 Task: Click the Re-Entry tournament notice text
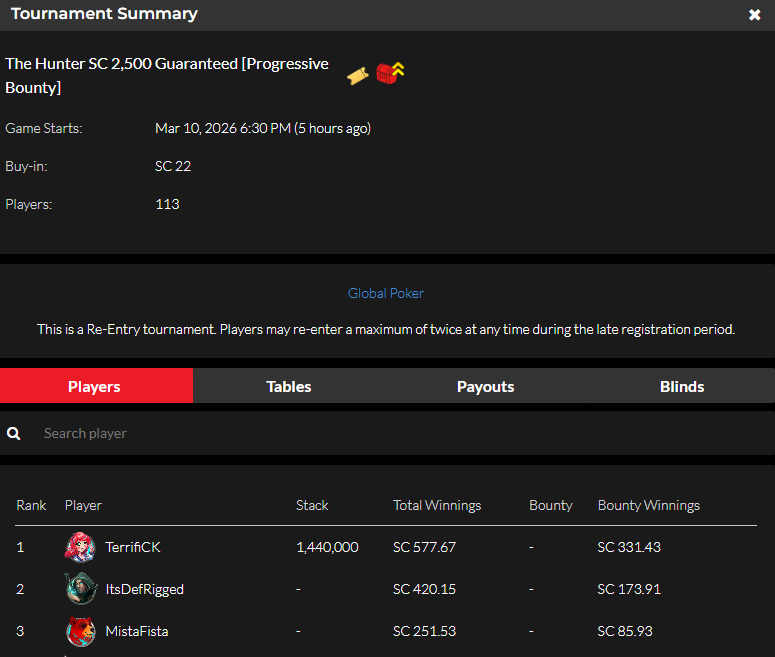point(386,329)
